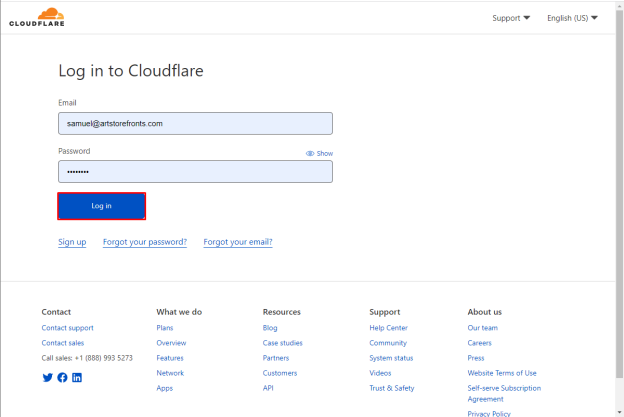Open Cloudflare's Twitter page icon
The height and width of the screenshot is (417, 624).
click(47, 377)
